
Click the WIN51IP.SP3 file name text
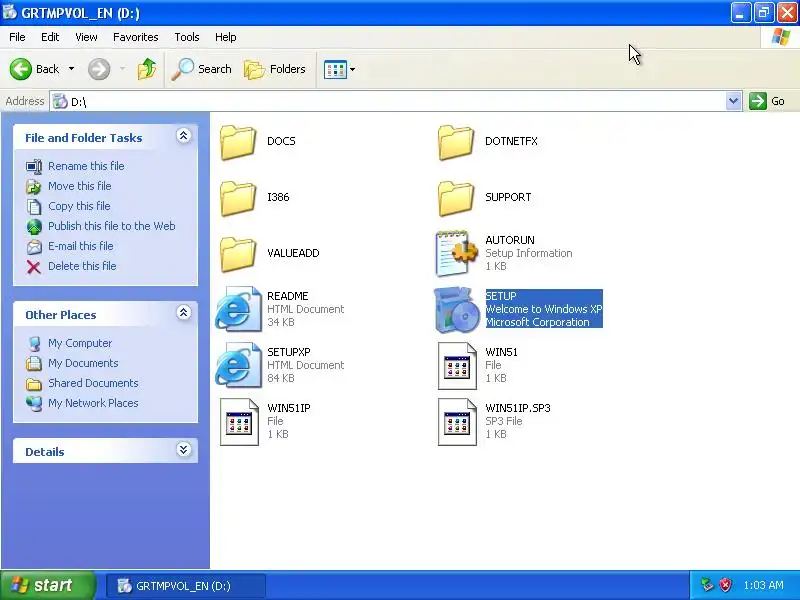click(x=518, y=408)
